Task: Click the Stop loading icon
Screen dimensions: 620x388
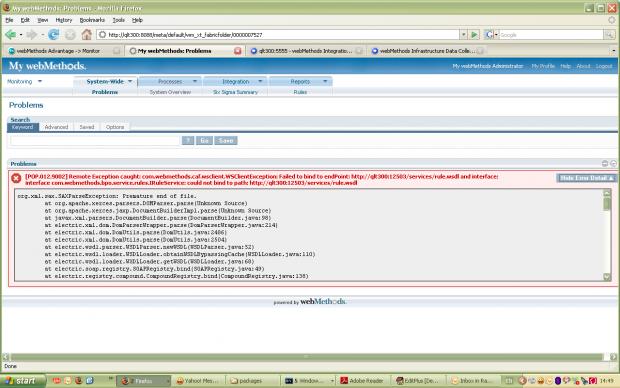Action: [70, 35]
